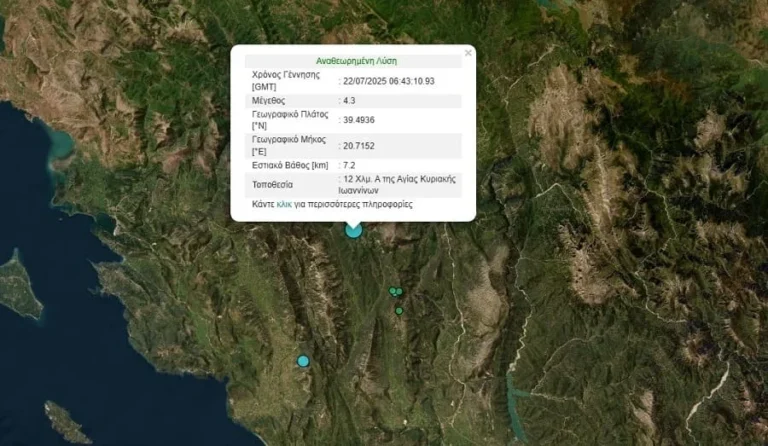The width and height of the screenshot is (768, 446).
Task: Click the Μέγεθος row label
Action: click(x=269, y=100)
